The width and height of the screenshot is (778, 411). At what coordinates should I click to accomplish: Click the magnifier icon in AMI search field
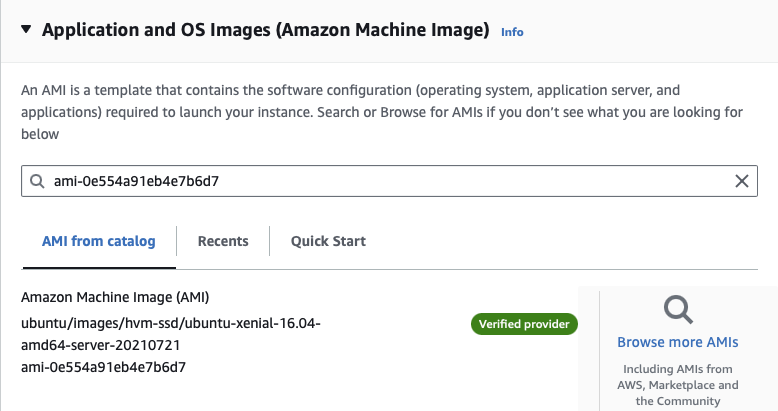[38, 181]
